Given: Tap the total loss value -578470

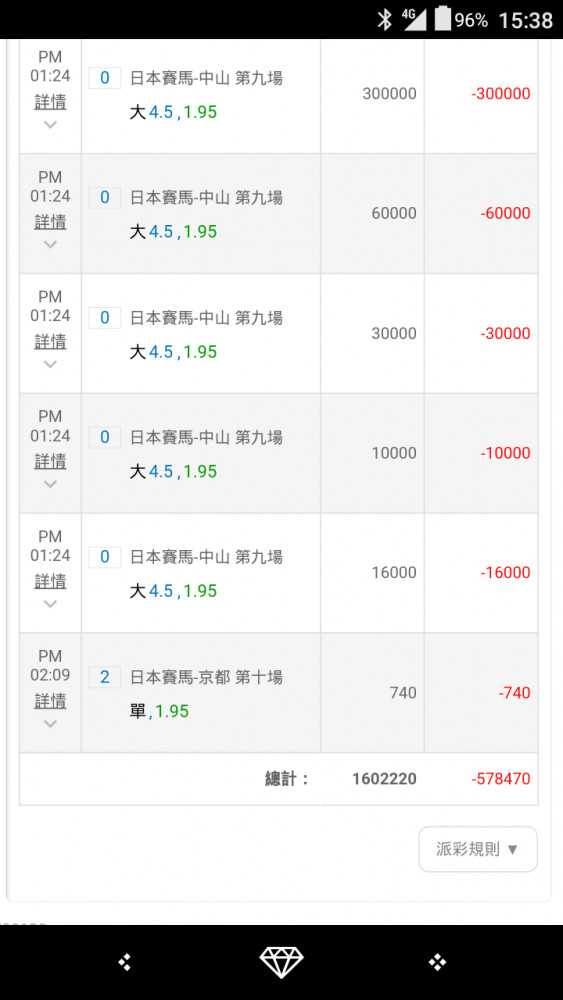Looking at the screenshot, I should click(x=501, y=779).
